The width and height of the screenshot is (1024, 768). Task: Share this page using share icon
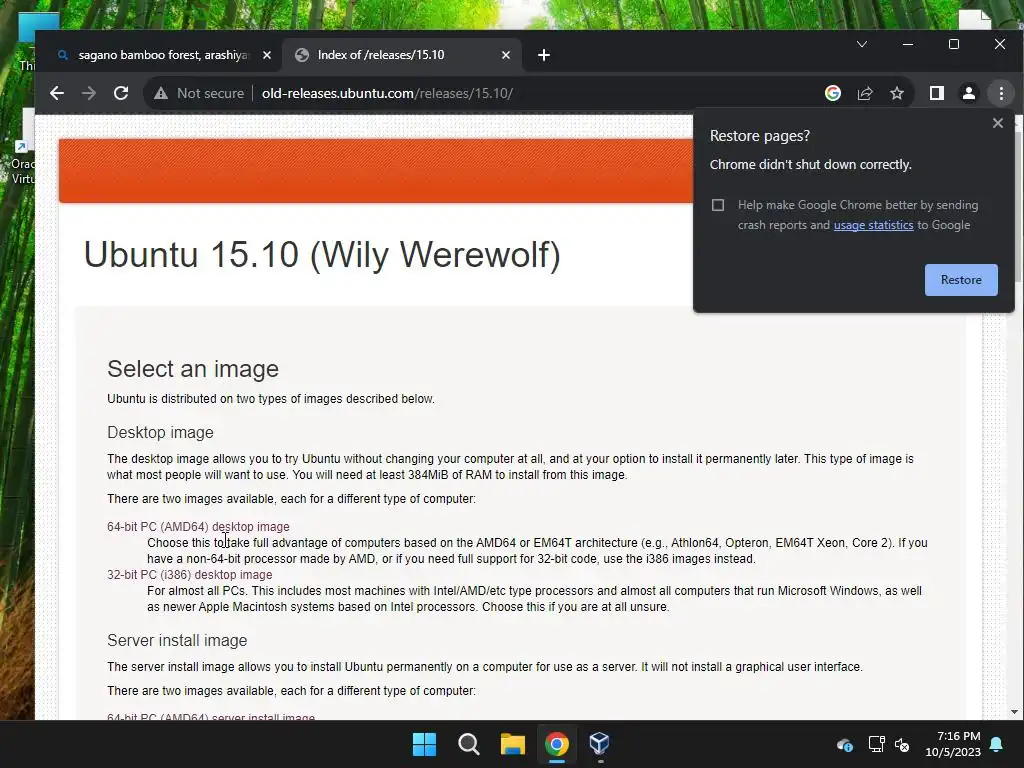coord(865,93)
